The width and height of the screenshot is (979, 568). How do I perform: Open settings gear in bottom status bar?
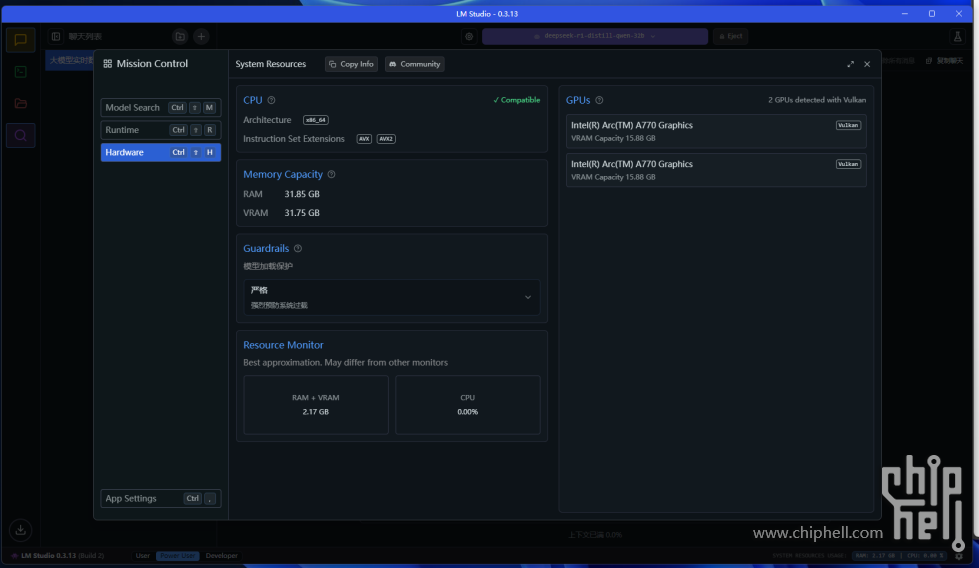click(x=959, y=556)
